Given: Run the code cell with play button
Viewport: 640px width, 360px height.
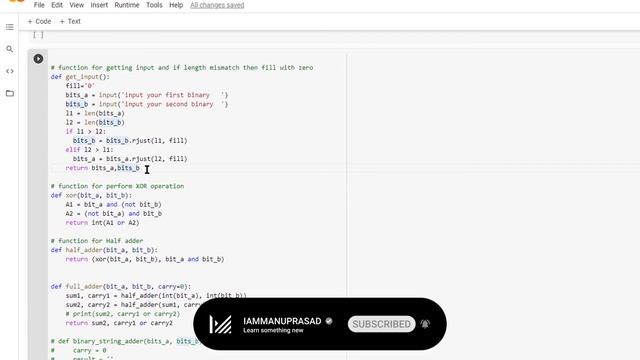Looking at the screenshot, I should (x=38, y=59).
